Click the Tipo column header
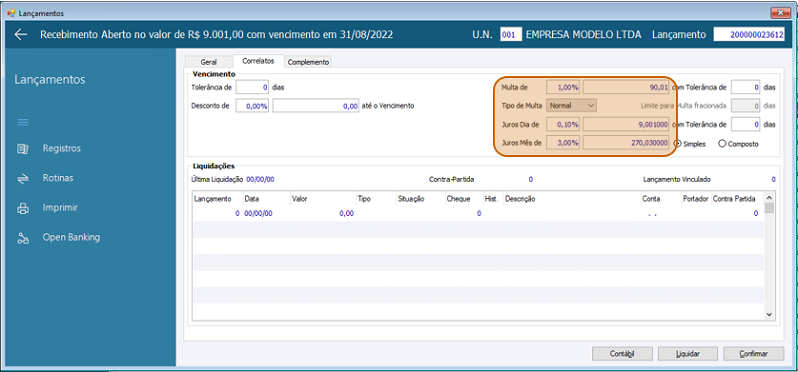This screenshot has width=798, height=372. [x=364, y=199]
